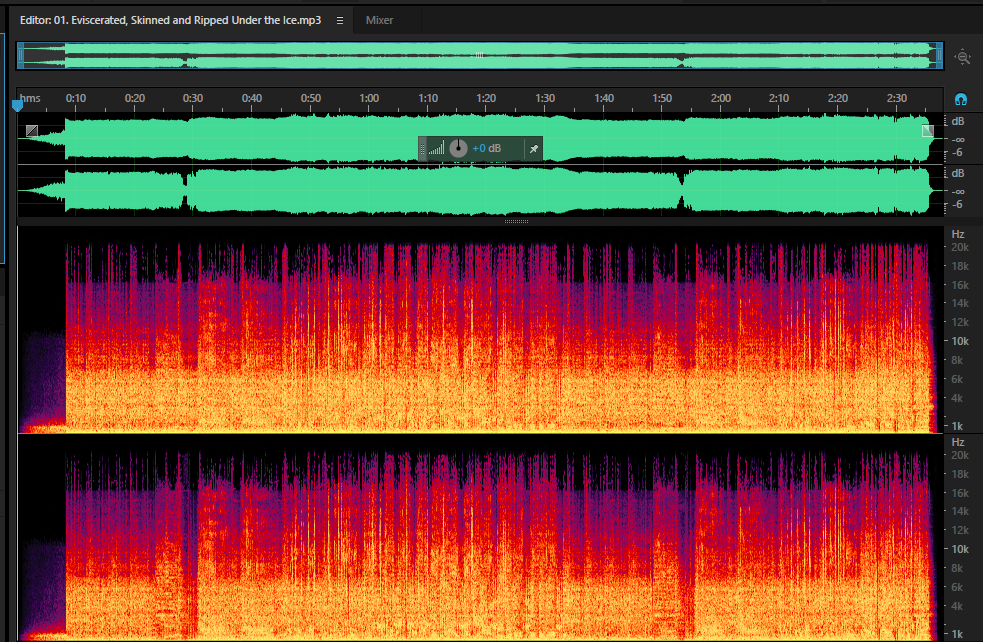983x642 pixels.
Task: Click the 0:30 mark on the time ruler
Action: click(x=193, y=98)
